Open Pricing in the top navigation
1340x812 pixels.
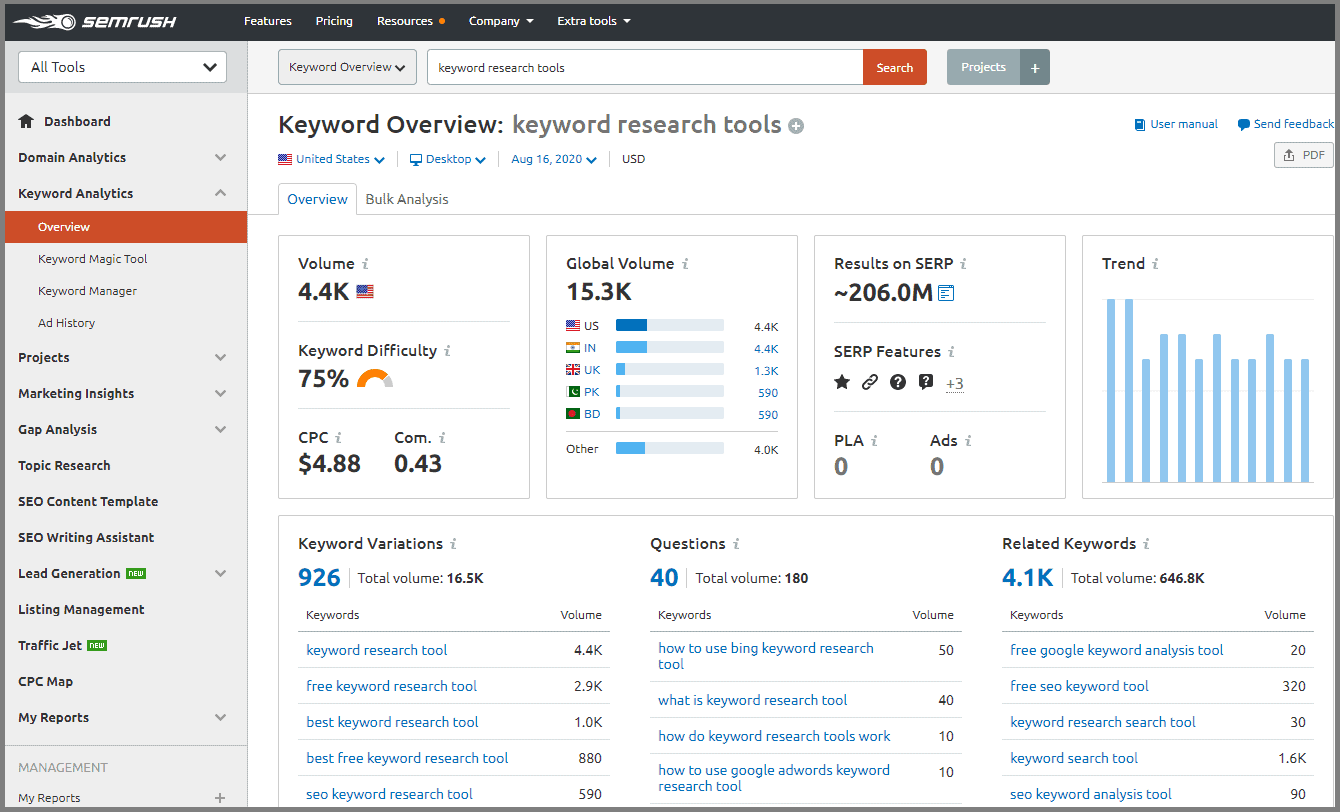pos(334,21)
